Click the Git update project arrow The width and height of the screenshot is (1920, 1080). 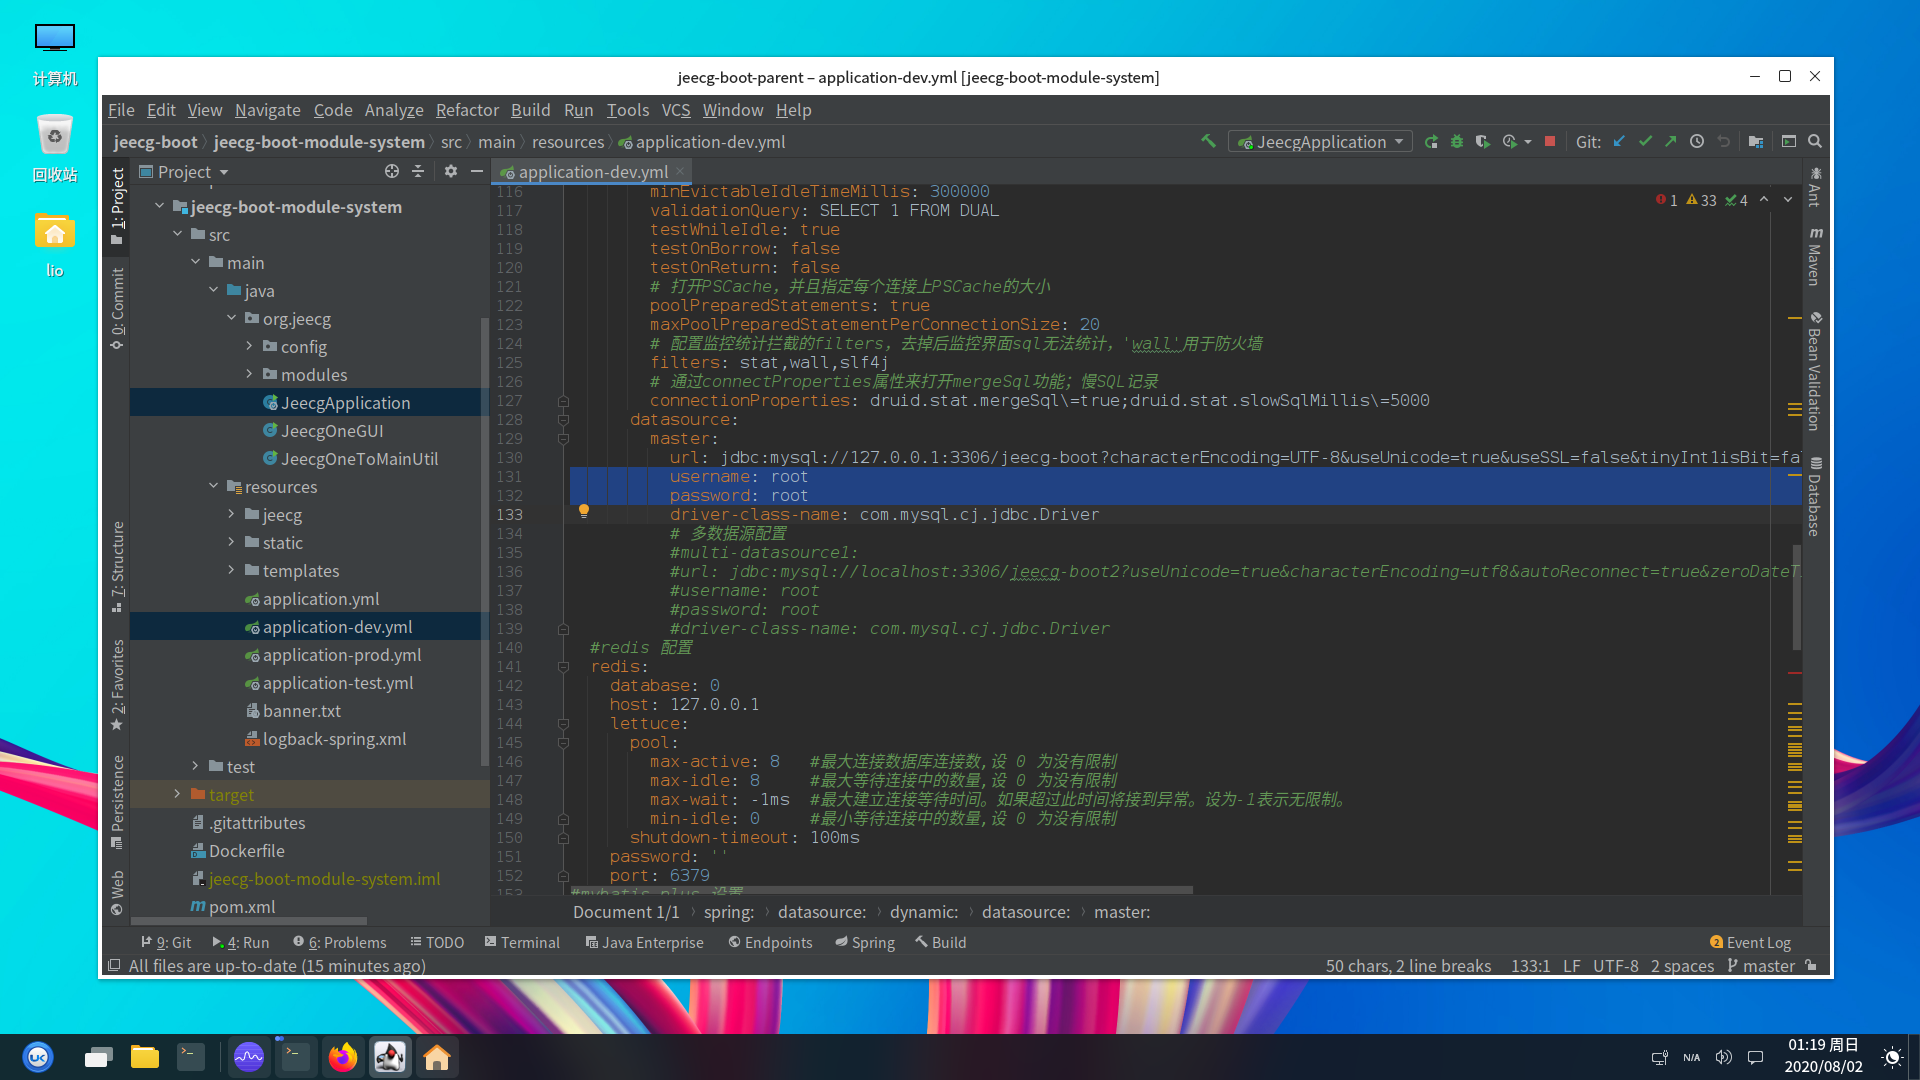tap(1619, 142)
